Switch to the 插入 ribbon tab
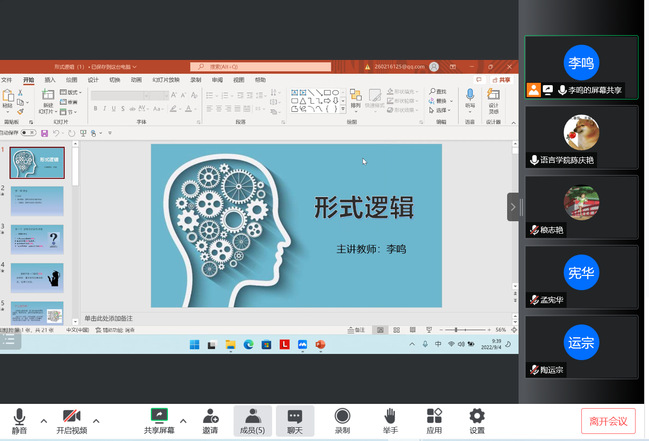This screenshot has height=441, width=649. coord(50,80)
